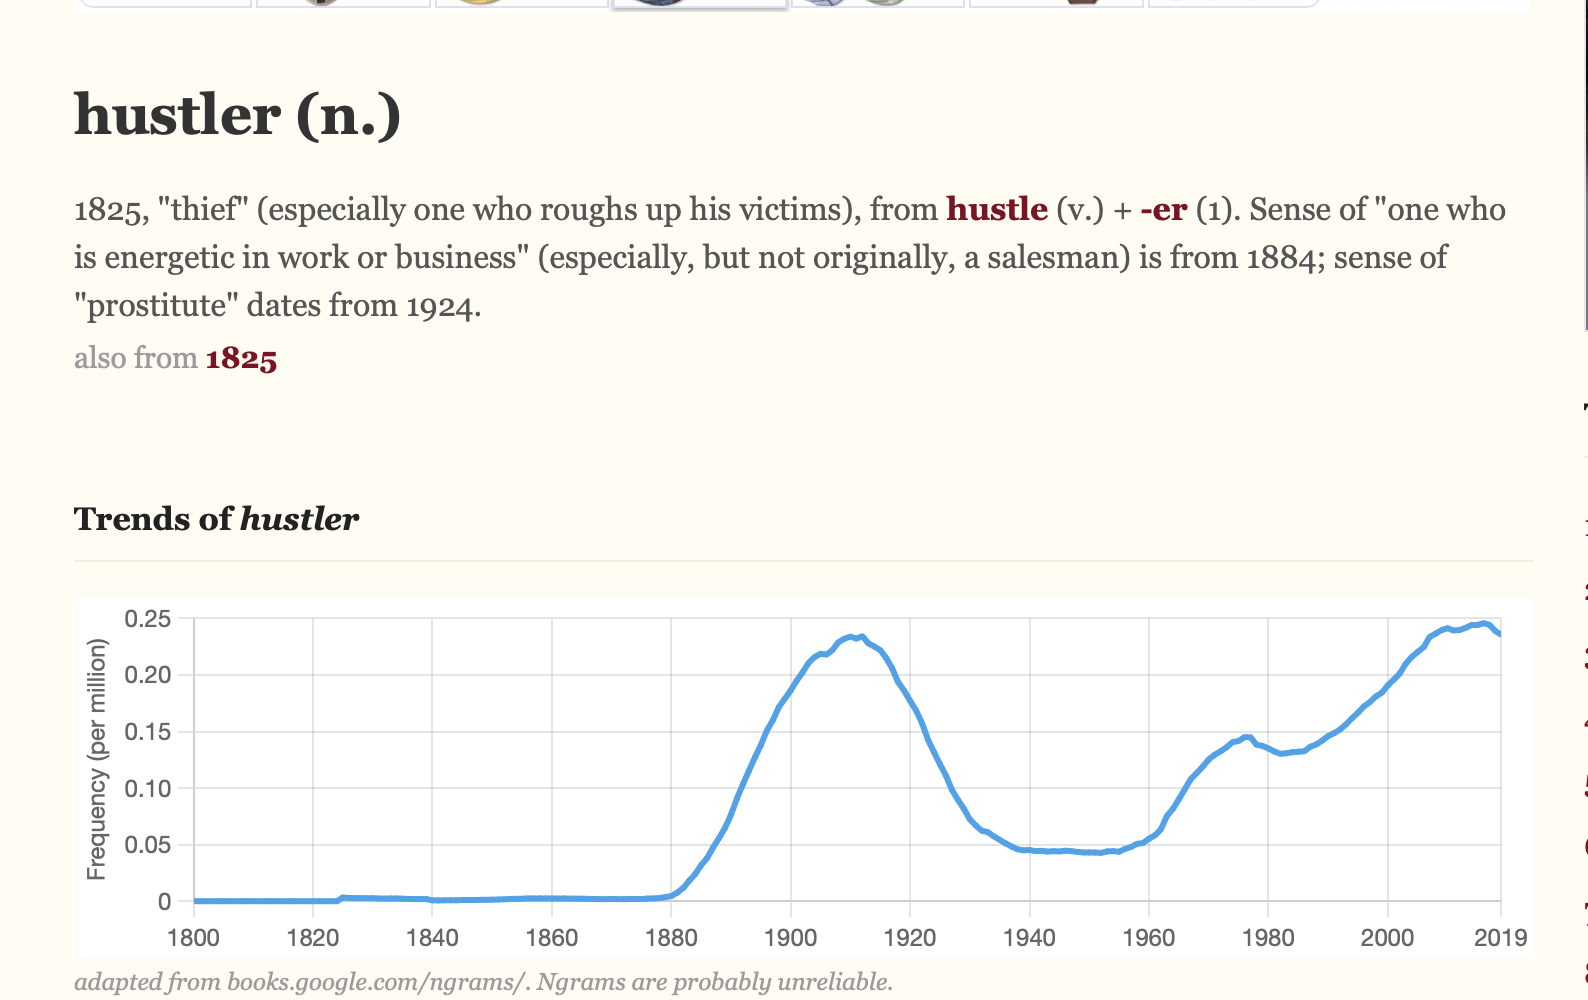
Task: Click the 2019 label on the year axis
Action: point(1500,938)
